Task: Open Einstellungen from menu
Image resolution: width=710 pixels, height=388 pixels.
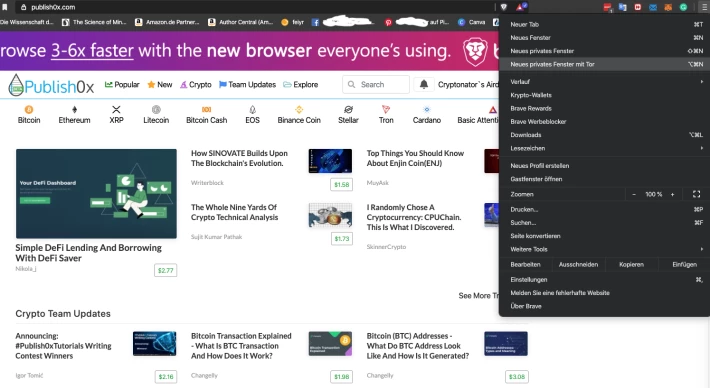Action: [x=604, y=280]
